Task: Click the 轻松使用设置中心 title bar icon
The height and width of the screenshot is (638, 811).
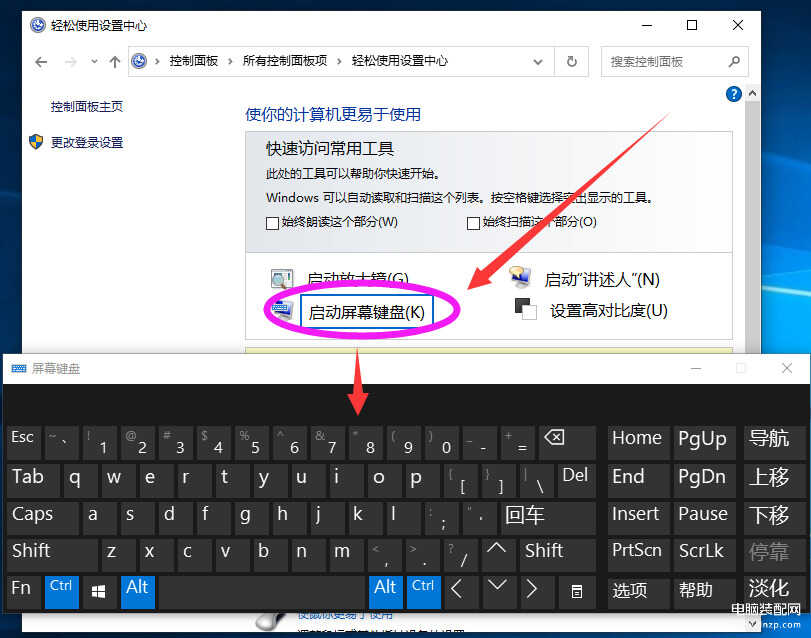Action: tap(38, 25)
